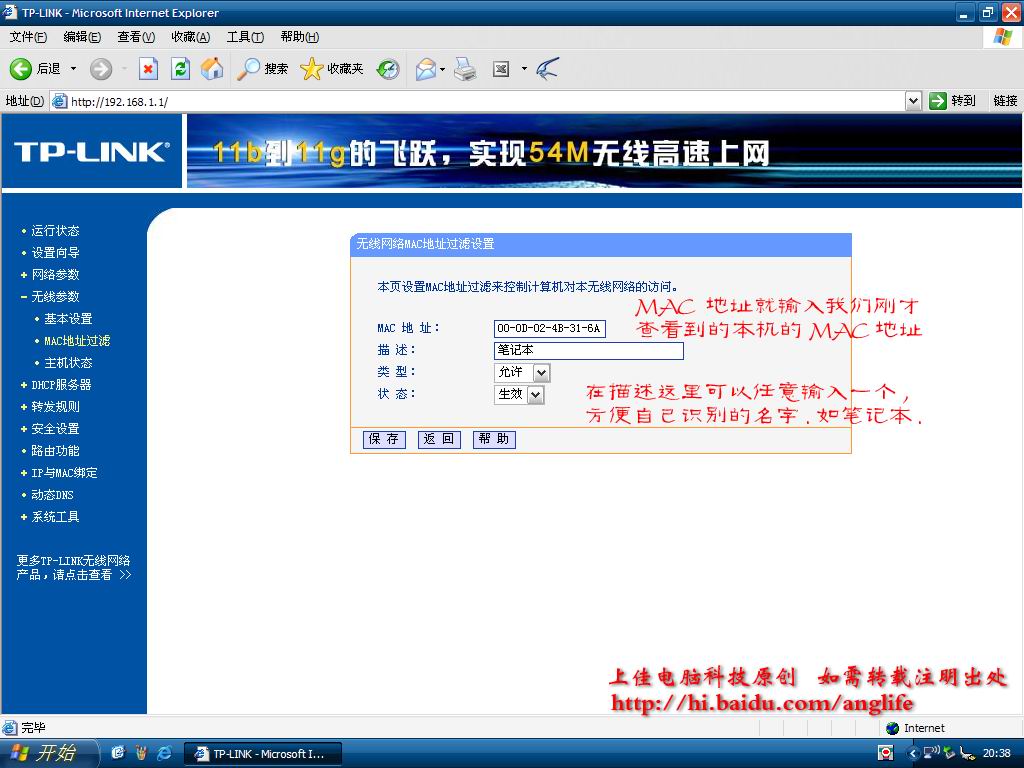Image resolution: width=1024 pixels, height=768 pixels.
Task: Select MAC地址过滤 sidebar item
Action: pyautogui.click(x=76, y=341)
